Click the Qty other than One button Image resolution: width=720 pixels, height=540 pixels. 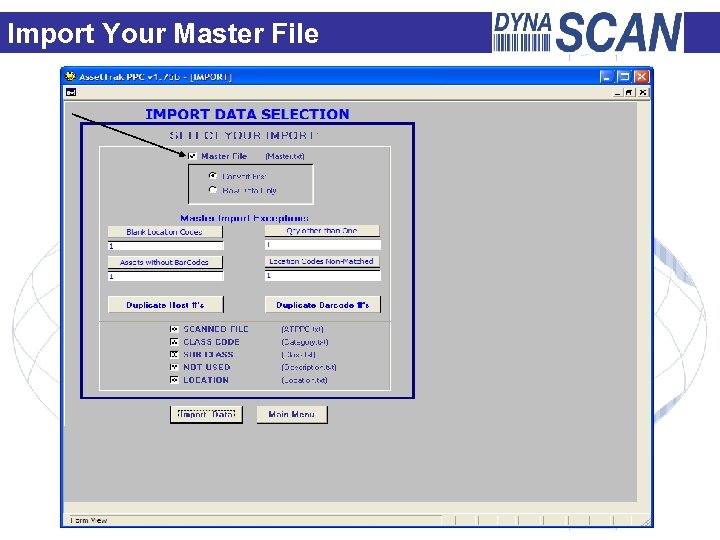pos(322,231)
